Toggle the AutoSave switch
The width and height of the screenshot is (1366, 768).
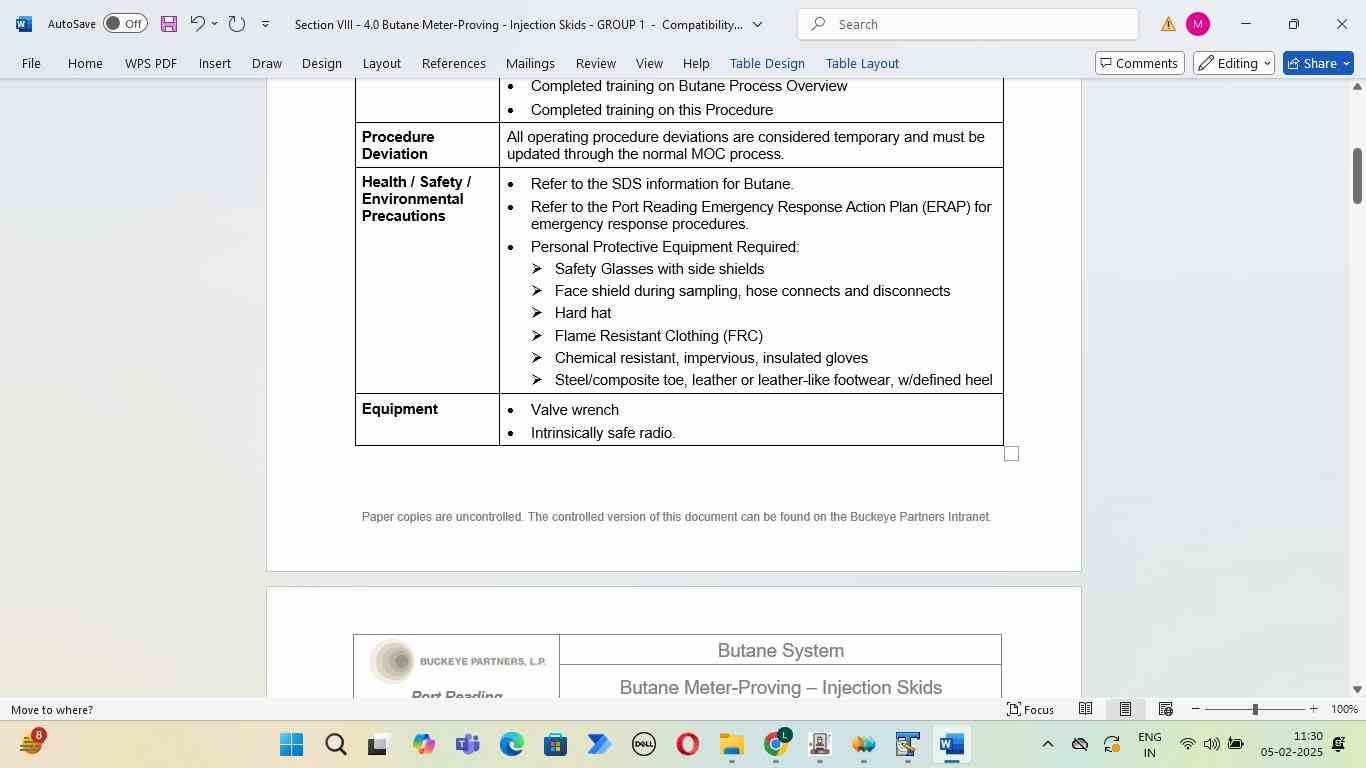(125, 24)
